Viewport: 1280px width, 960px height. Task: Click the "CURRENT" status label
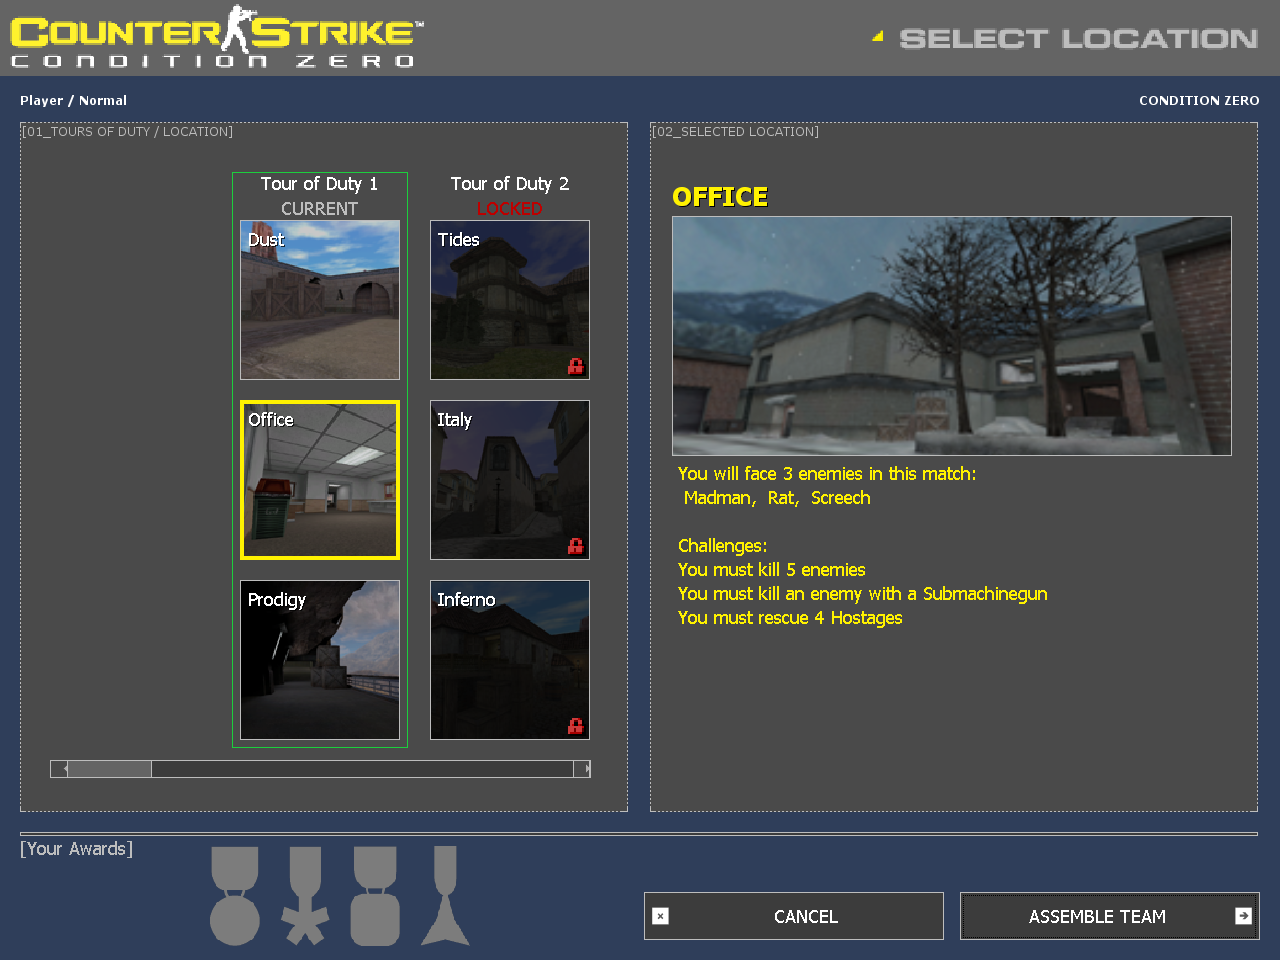pos(319,209)
